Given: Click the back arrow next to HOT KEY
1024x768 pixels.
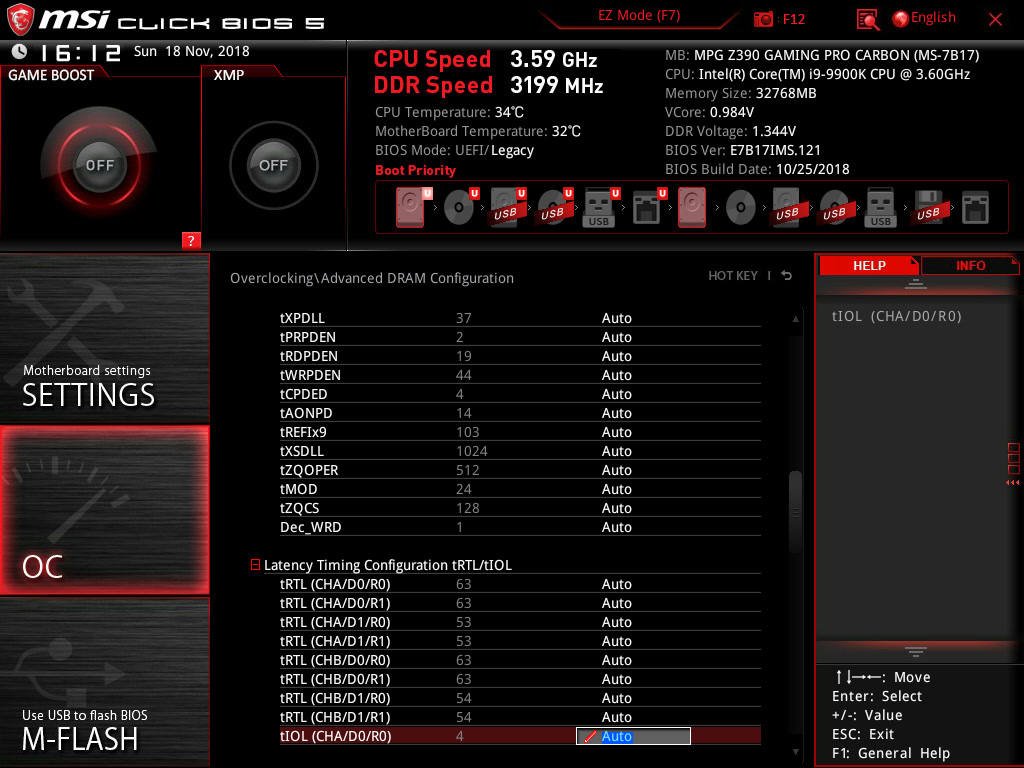Looking at the screenshot, I should click(787, 276).
